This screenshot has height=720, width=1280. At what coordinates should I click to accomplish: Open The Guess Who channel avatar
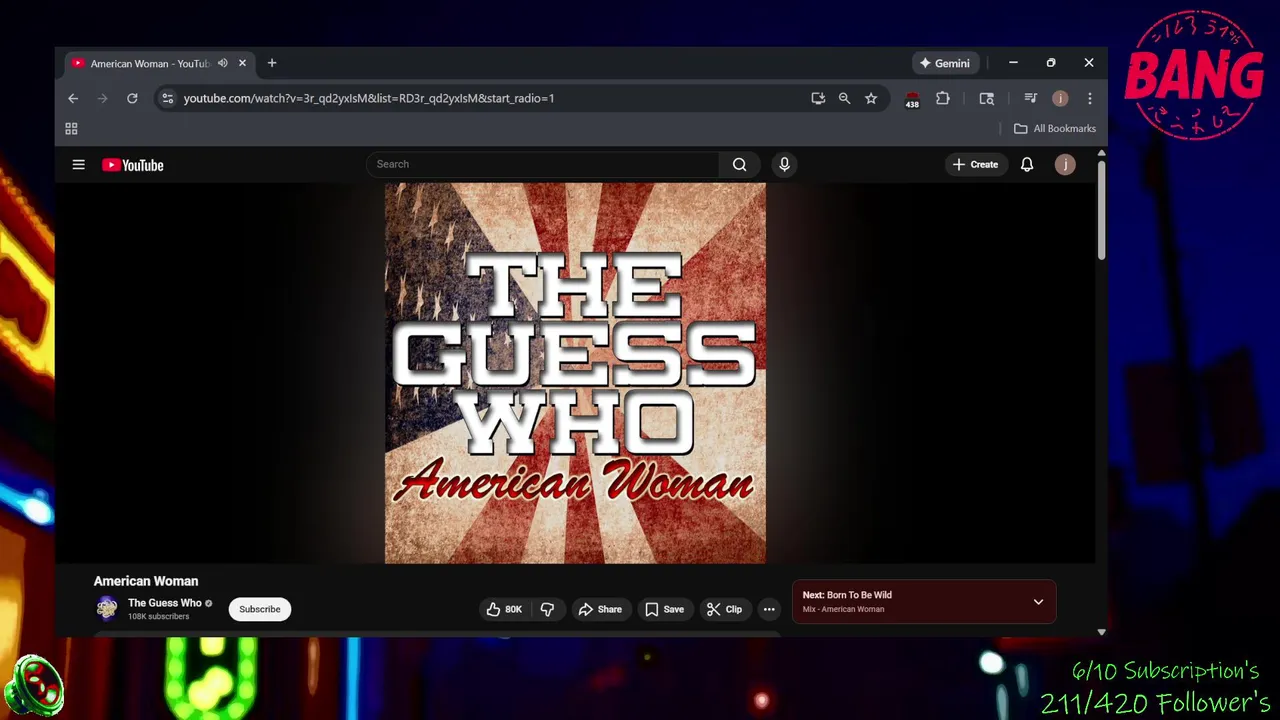[107, 609]
